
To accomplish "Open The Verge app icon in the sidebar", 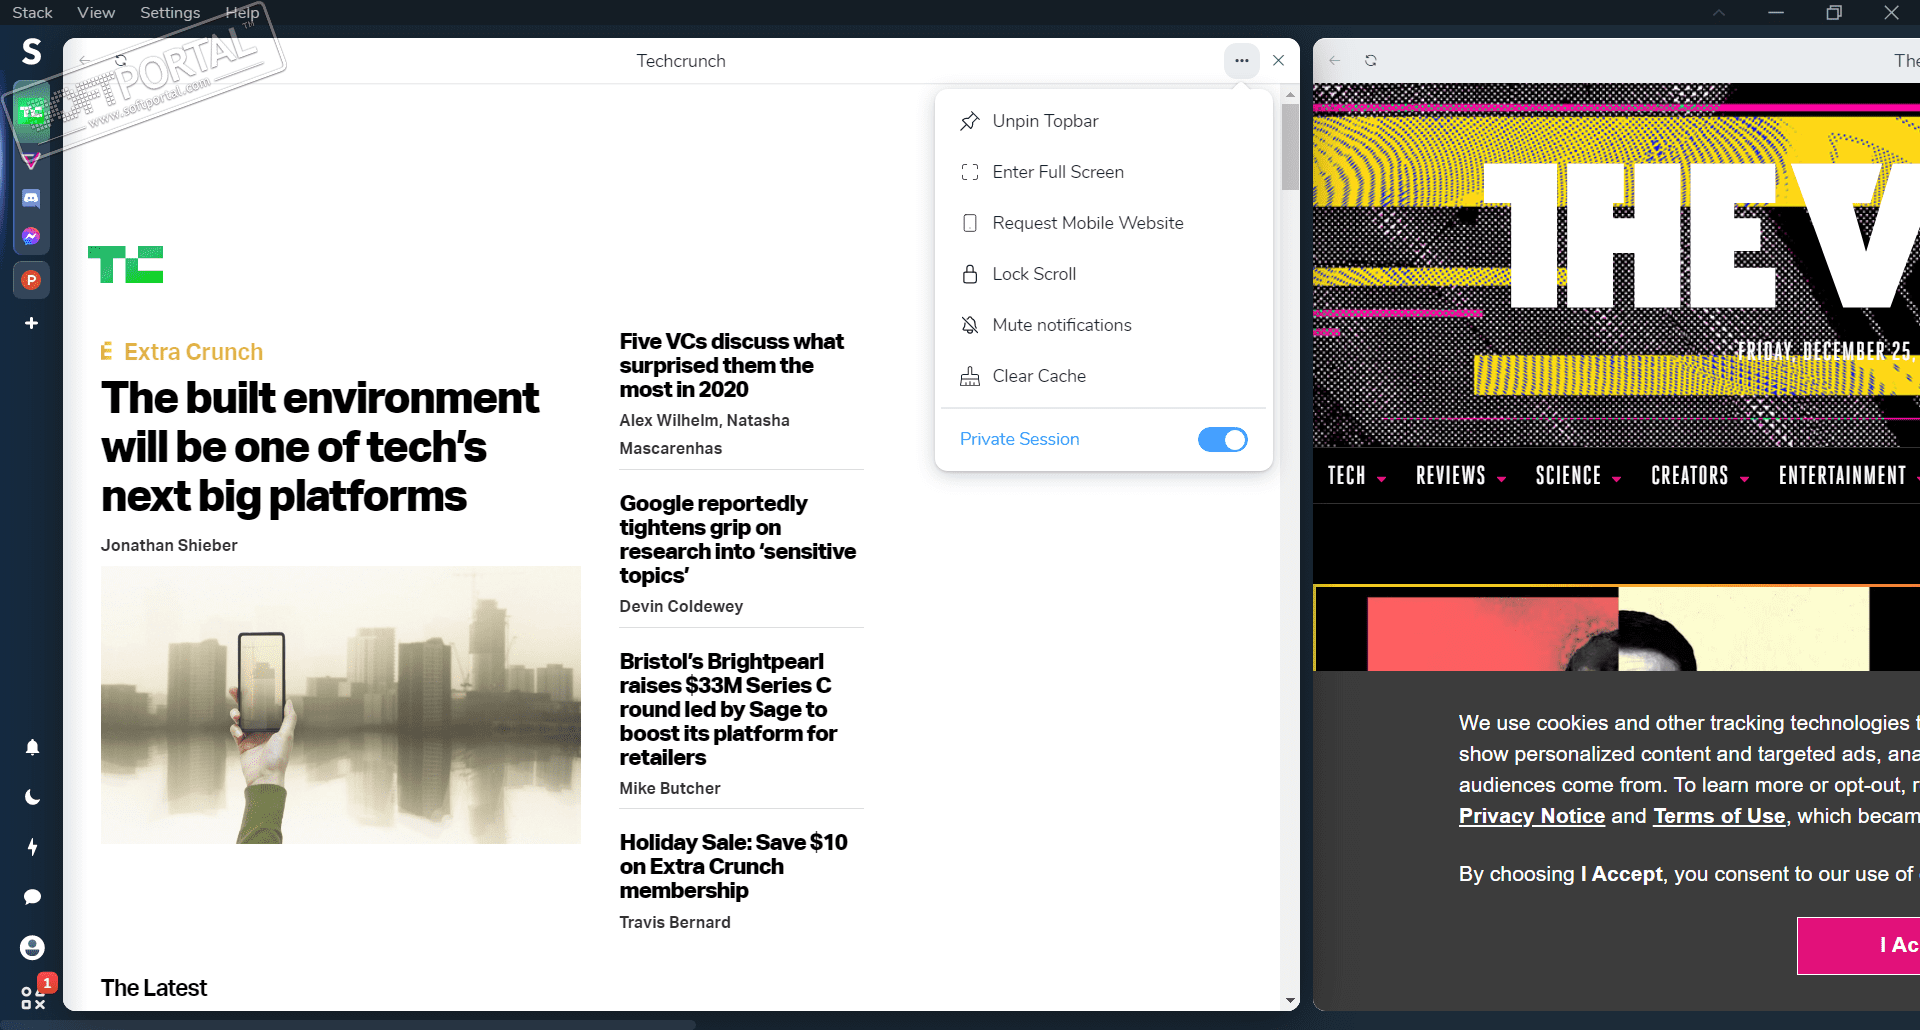I will point(32,159).
